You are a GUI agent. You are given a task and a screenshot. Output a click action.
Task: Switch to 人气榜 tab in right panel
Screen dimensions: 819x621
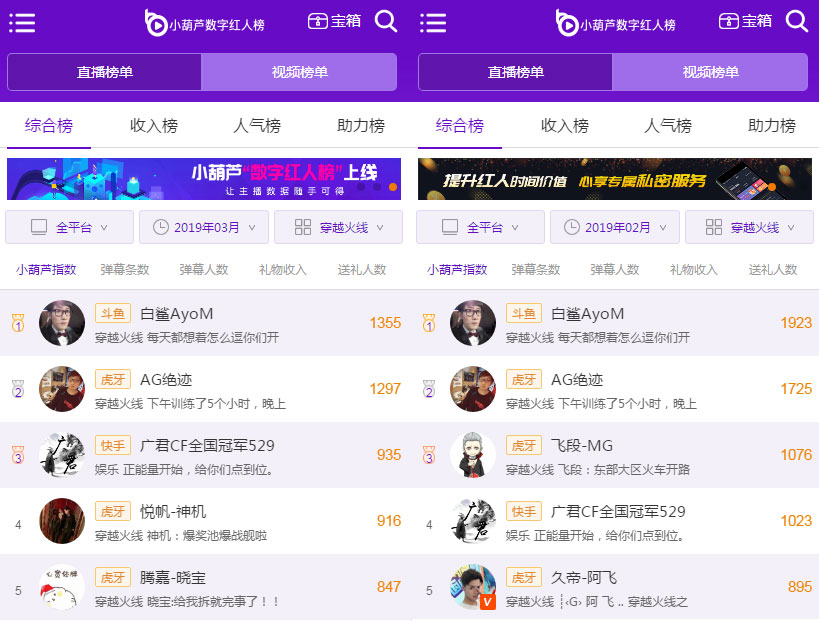[x=668, y=125]
